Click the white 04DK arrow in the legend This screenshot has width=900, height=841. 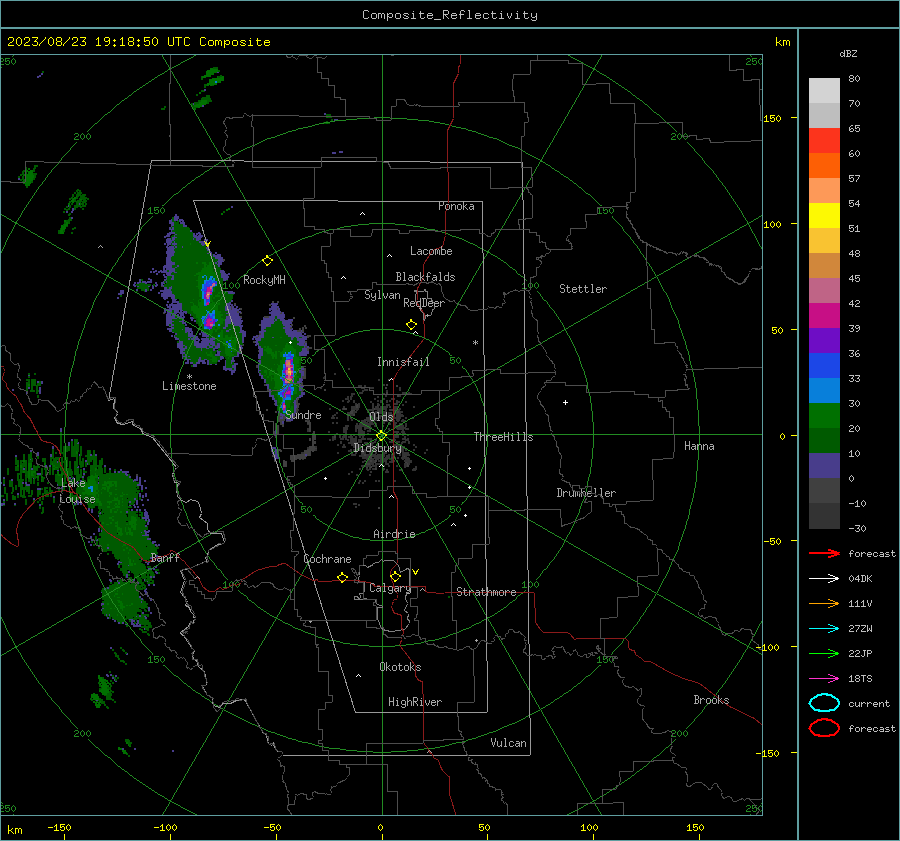(x=824, y=578)
